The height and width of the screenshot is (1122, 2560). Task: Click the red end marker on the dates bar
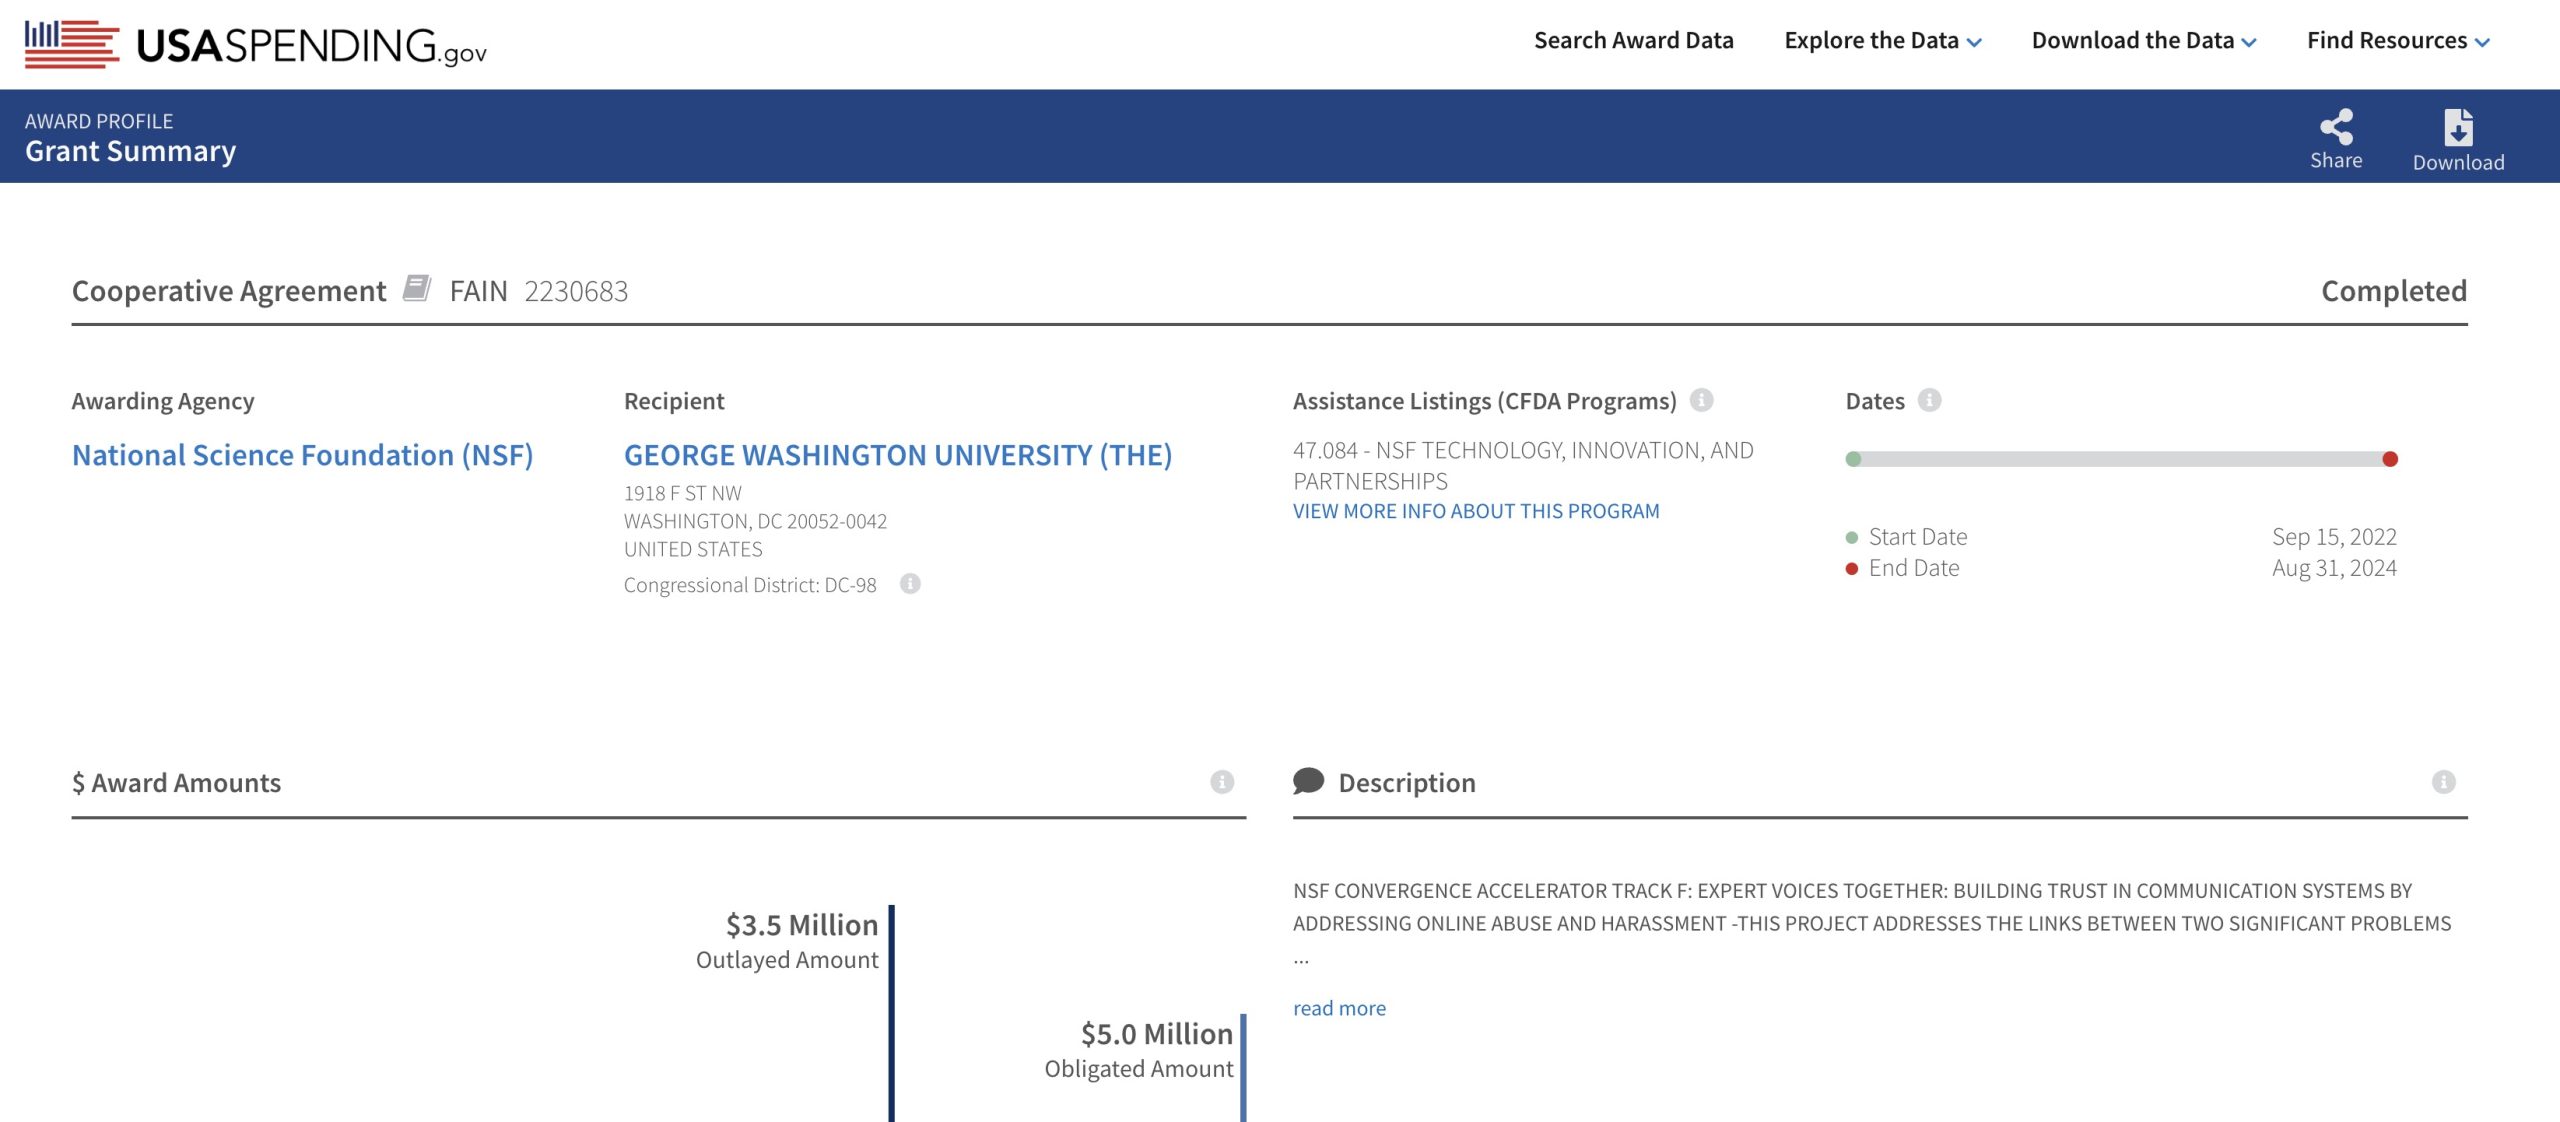tap(2390, 459)
